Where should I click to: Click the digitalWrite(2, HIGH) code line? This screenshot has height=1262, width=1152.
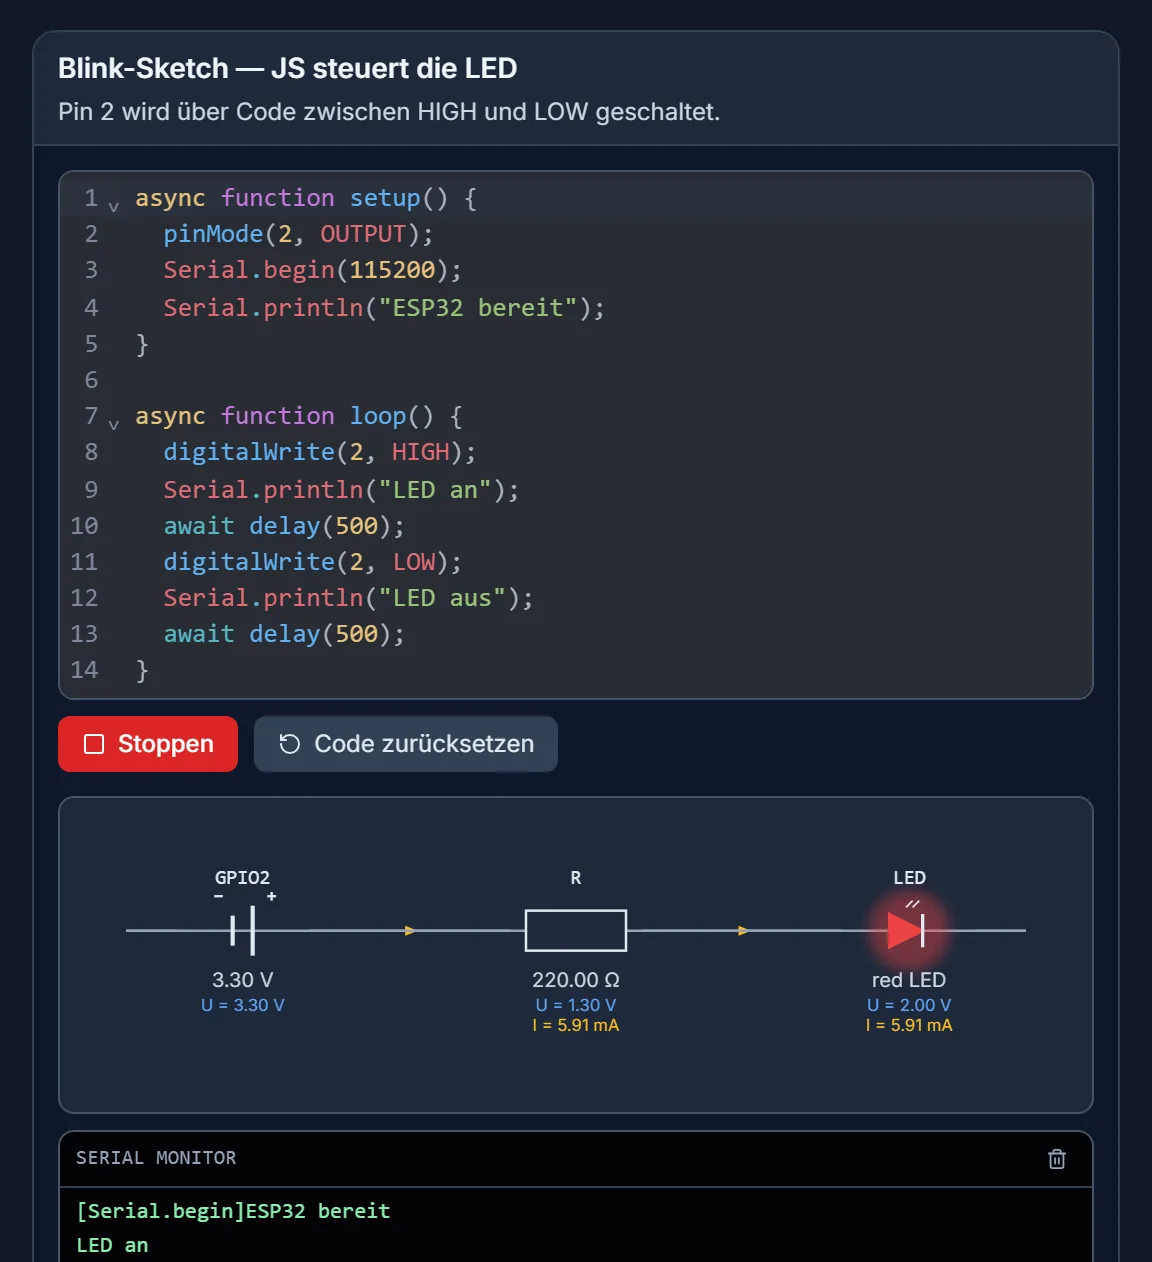pos(320,452)
